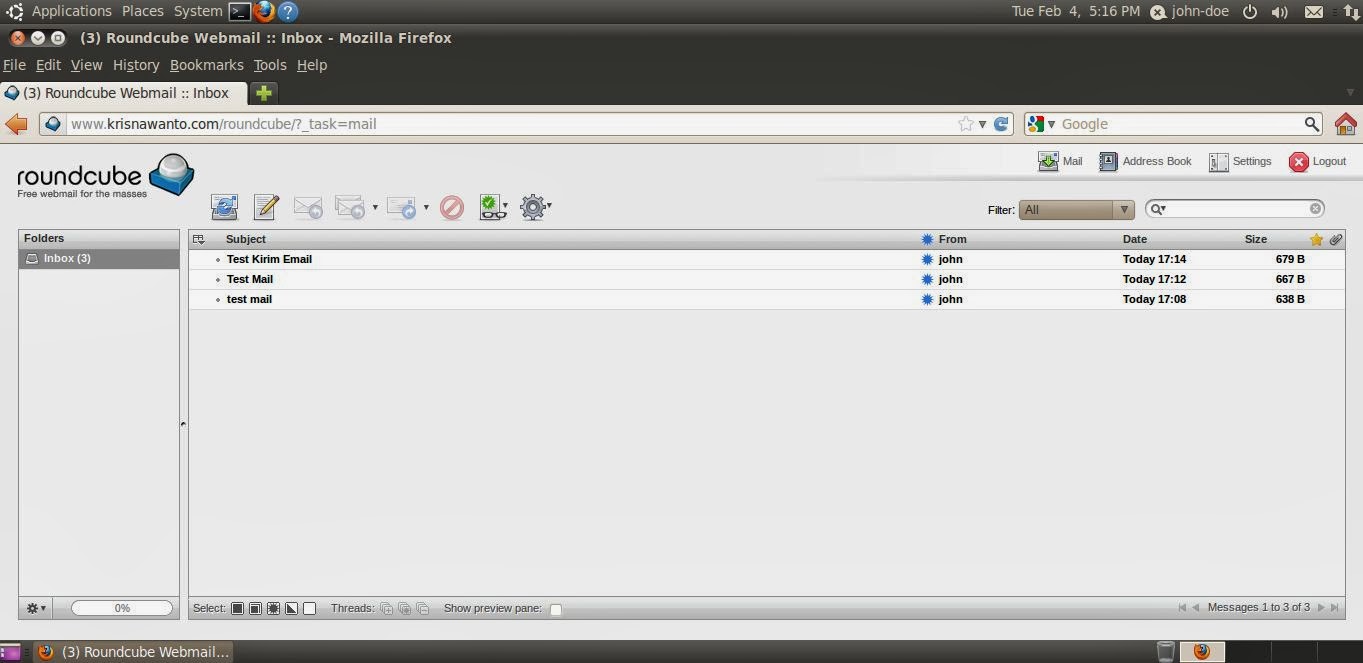Click the folder pane splitter handle
Viewport: 1363px width, 663px height.
tap(183, 424)
